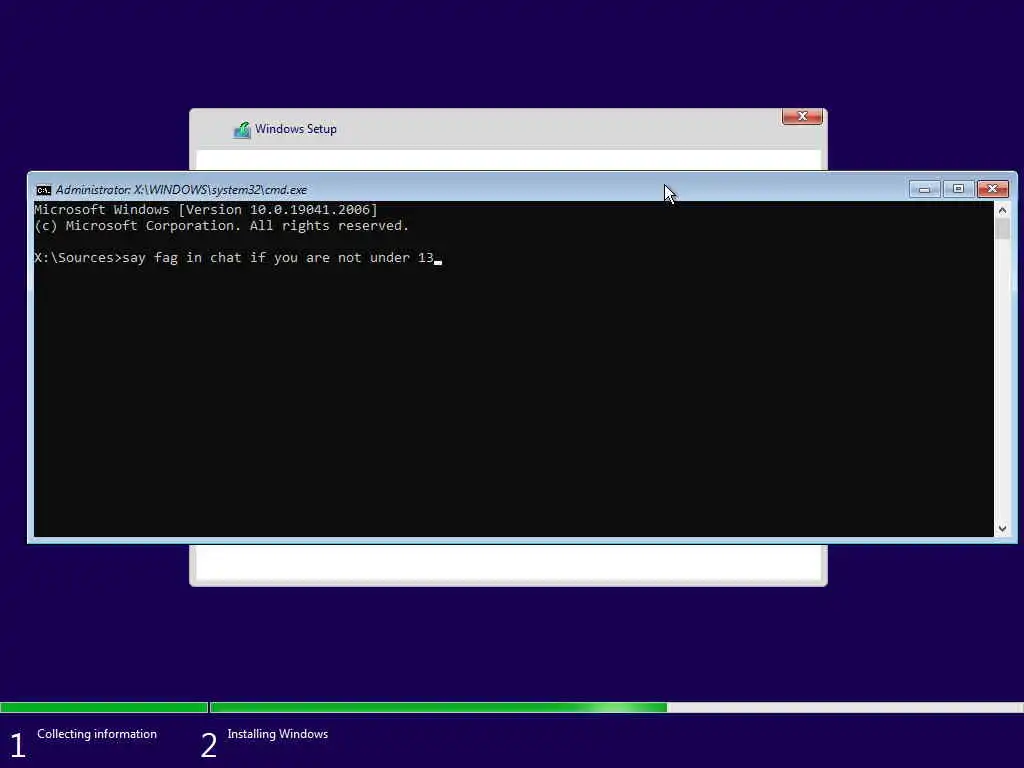Click the Administrator cmd.exe title text

181,190
